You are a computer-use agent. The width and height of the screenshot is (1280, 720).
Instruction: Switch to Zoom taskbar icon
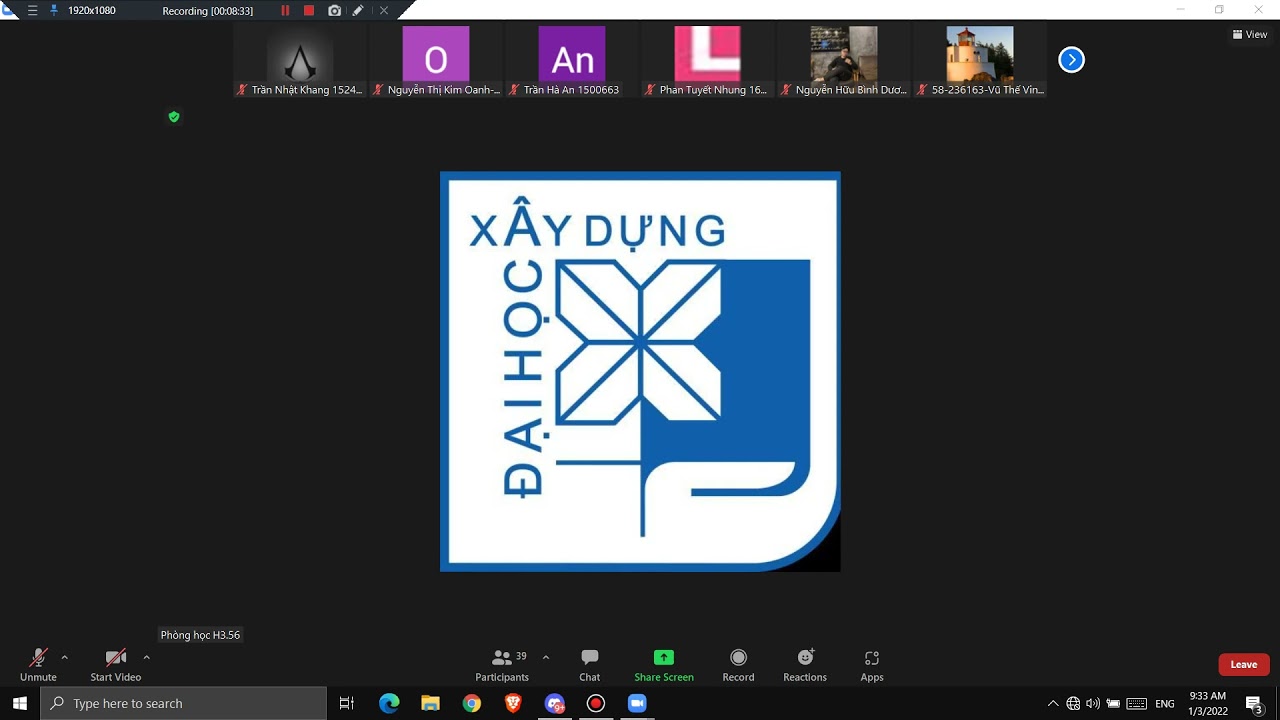click(x=637, y=703)
